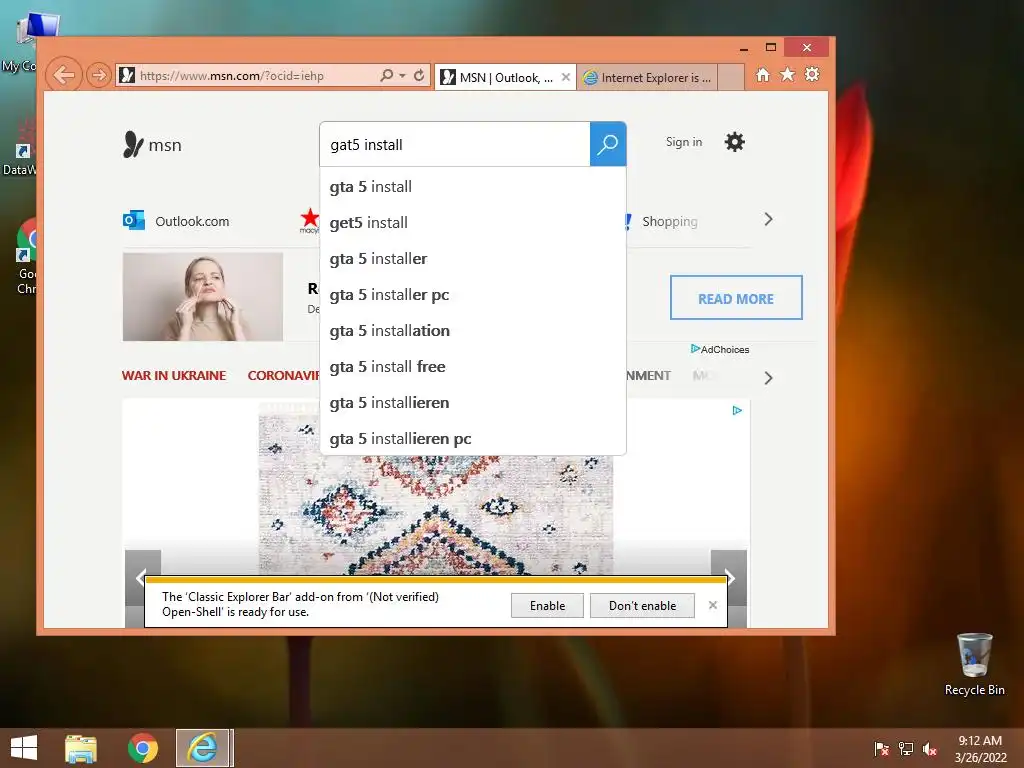The width and height of the screenshot is (1024, 768).
Task: Open the IE Tools gear icon
Action: click(x=812, y=74)
